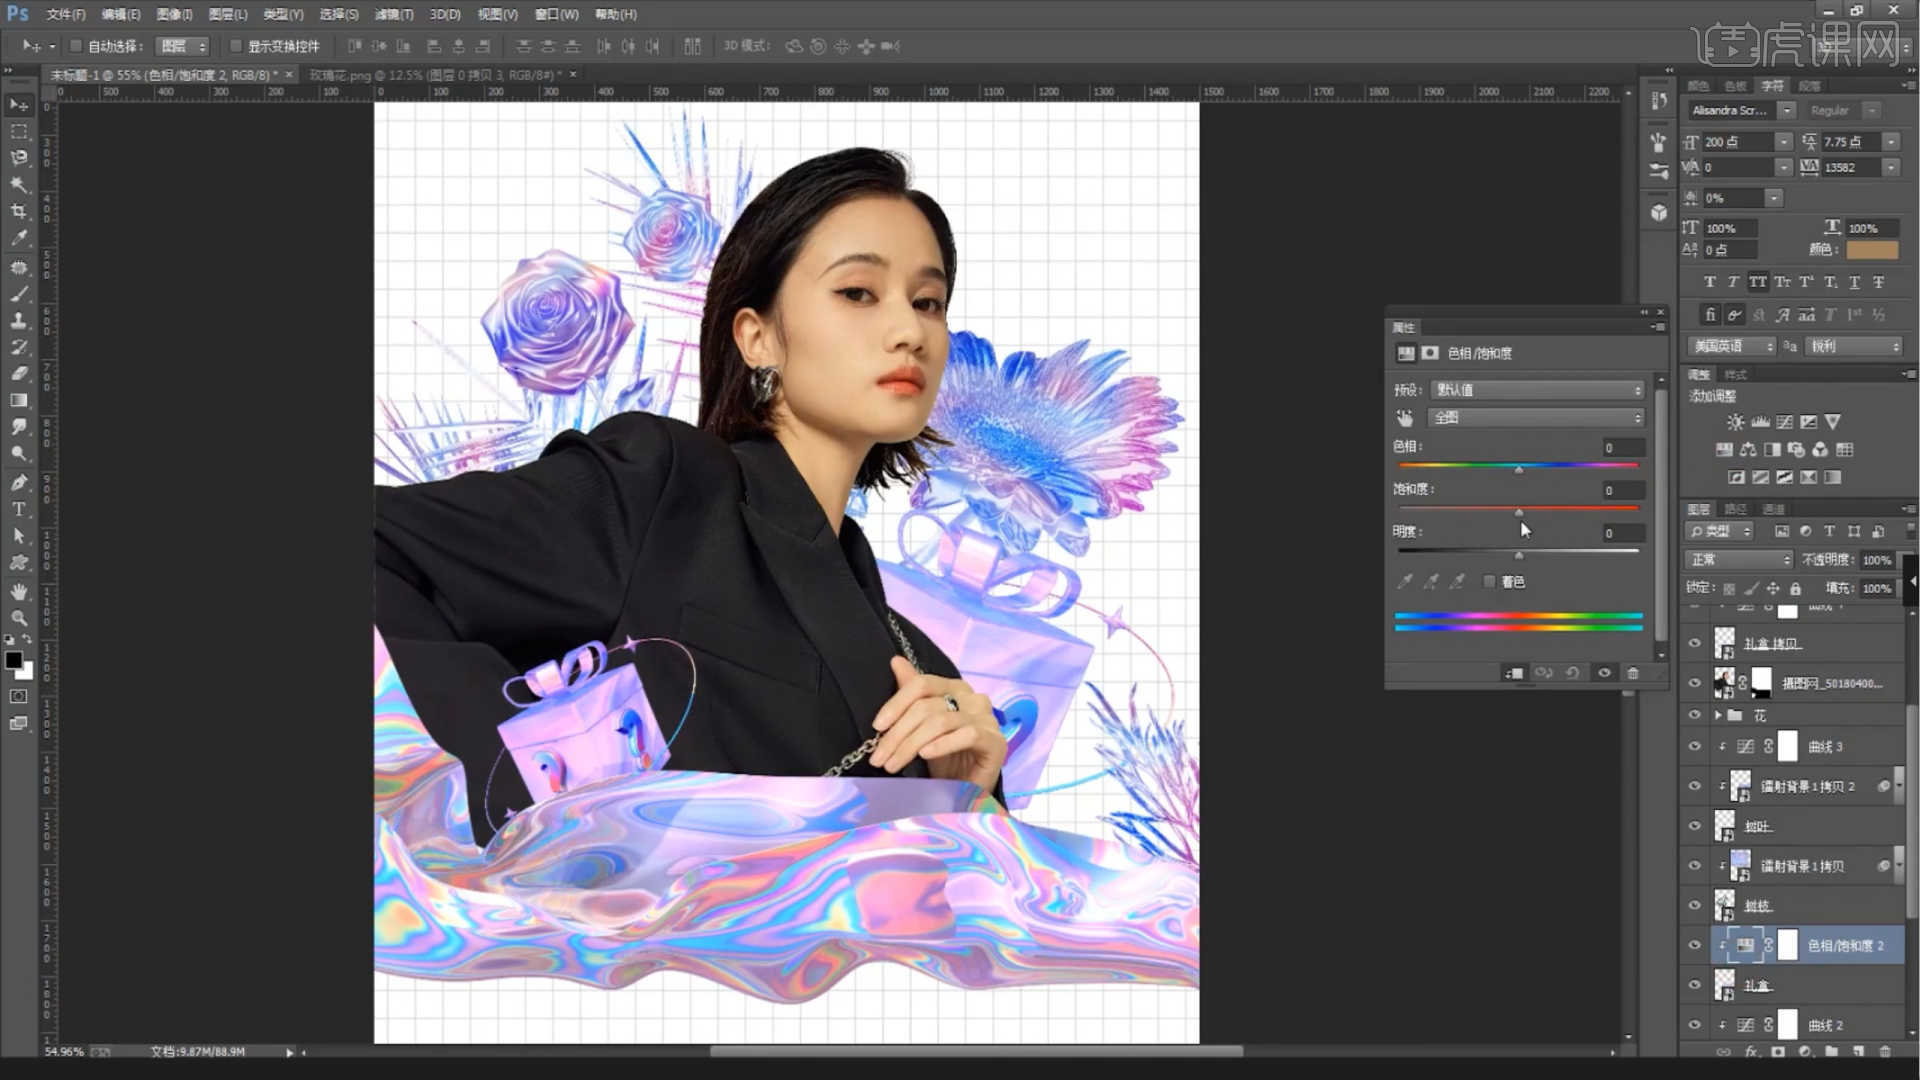Open the 窗口(W) menu

(x=556, y=14)
